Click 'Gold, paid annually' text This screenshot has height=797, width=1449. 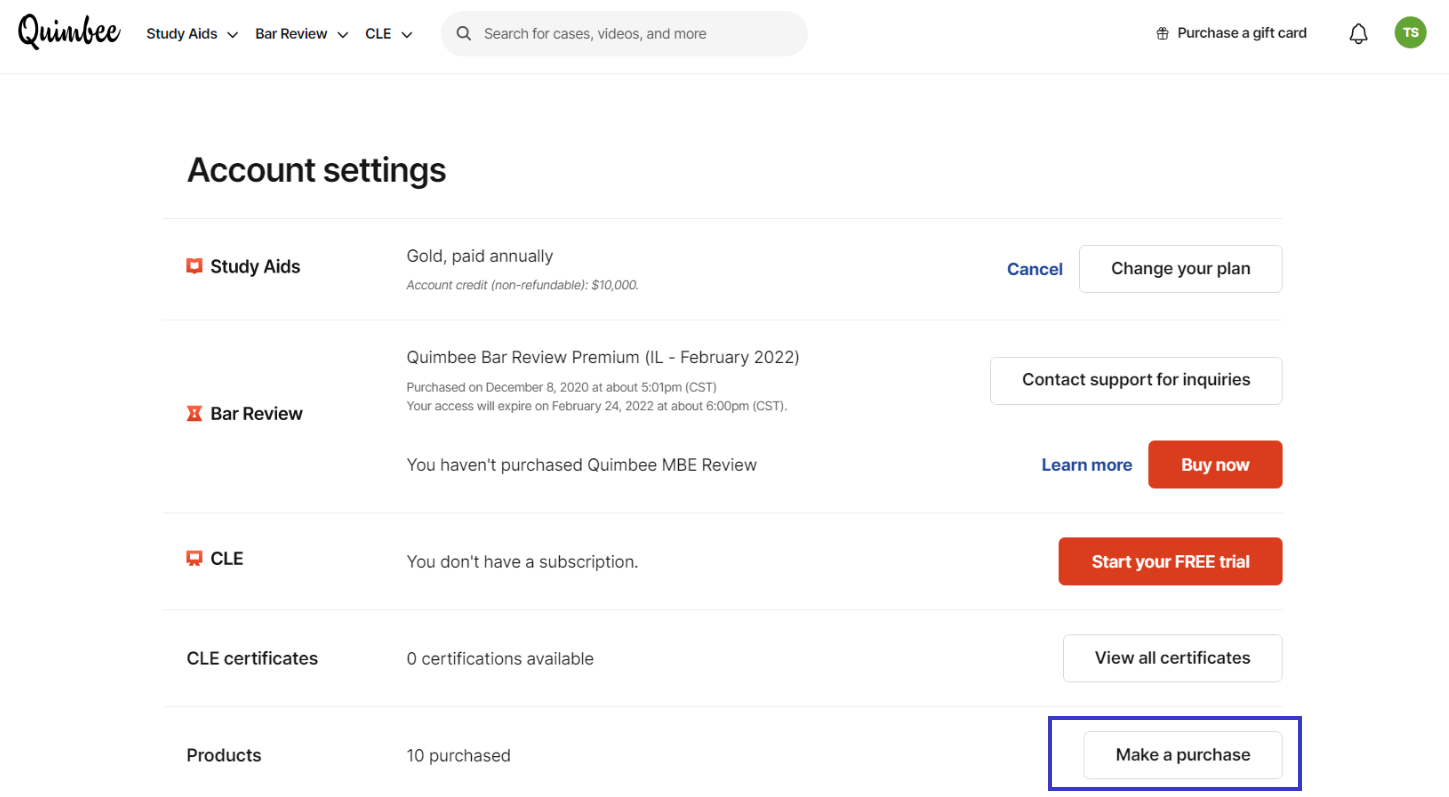[480, 257]
